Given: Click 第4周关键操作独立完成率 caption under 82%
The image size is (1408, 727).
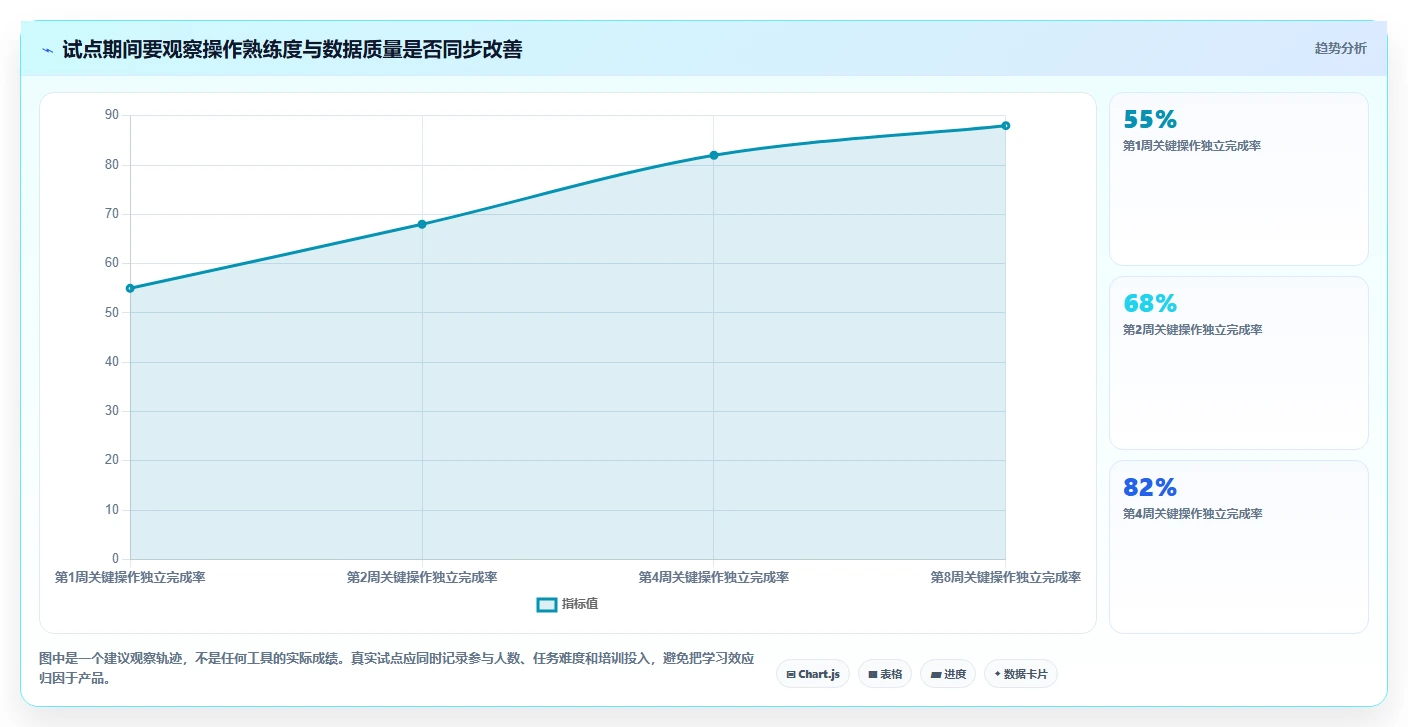Looking at the screenshot, I should pos(1192,514).
